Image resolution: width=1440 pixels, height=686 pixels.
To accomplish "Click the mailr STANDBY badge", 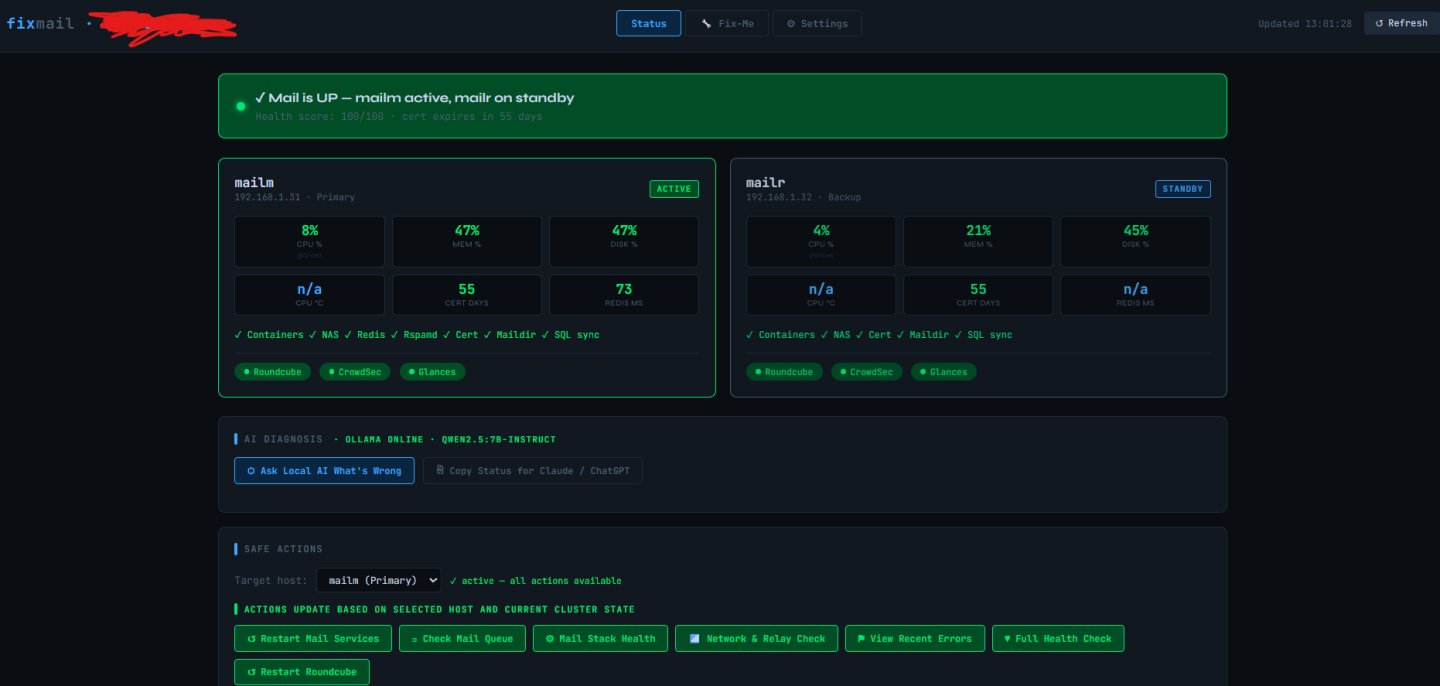I will pyautogui.click(x=1183, y=189).
